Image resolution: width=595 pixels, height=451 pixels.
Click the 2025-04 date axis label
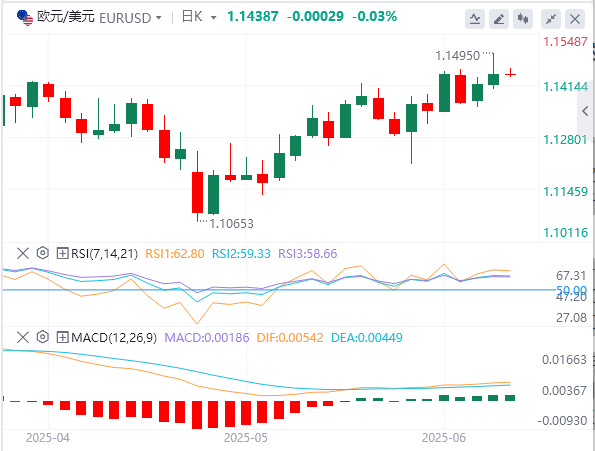[48, 438]
